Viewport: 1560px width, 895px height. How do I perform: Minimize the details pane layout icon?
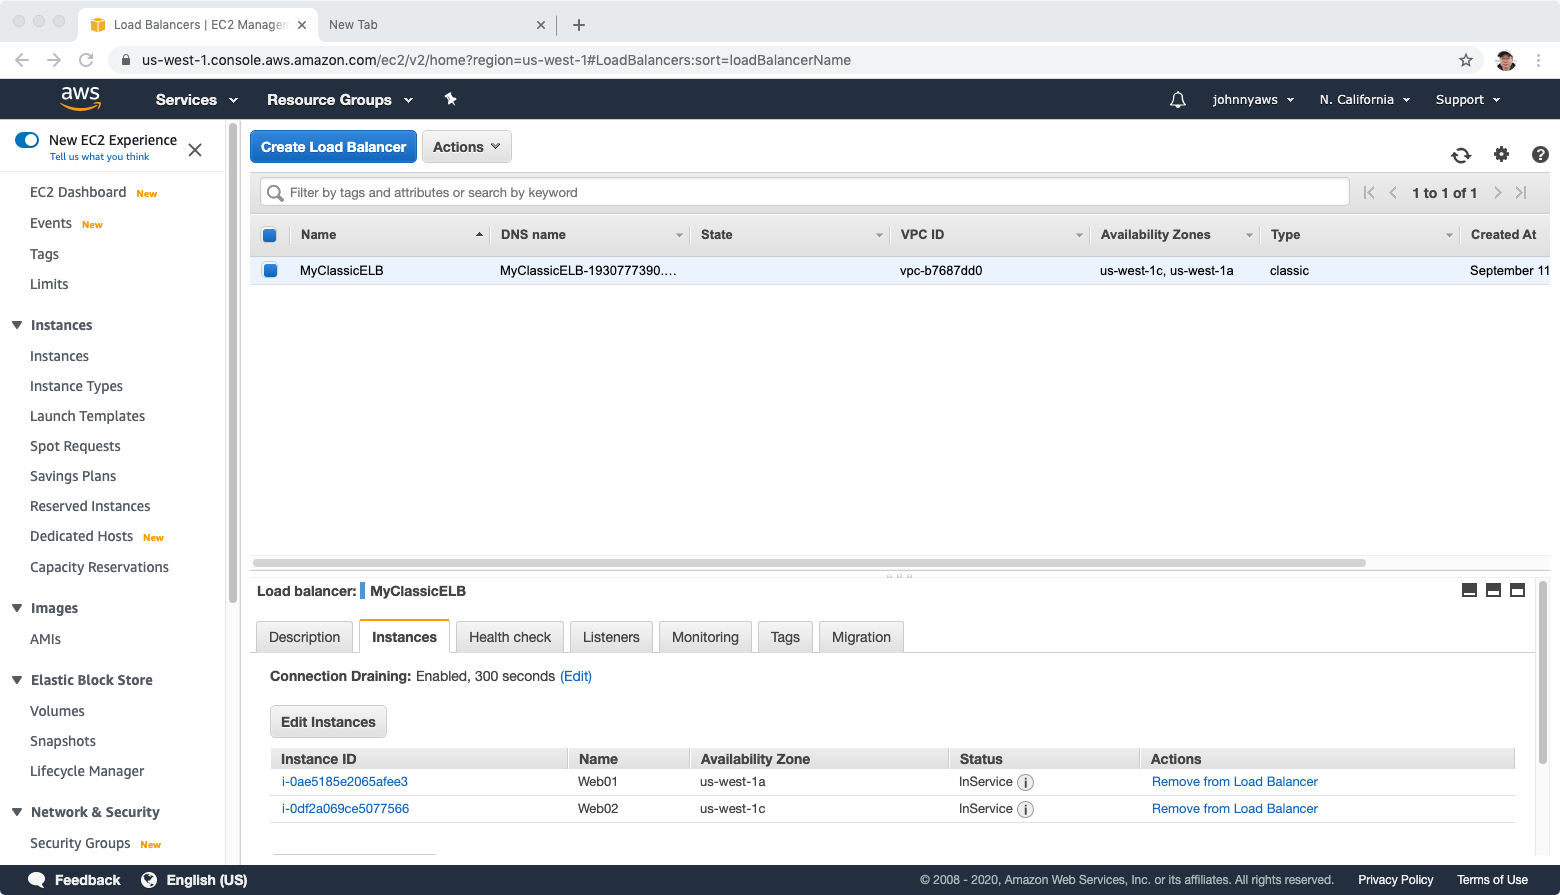pyautogui.click(x=1469, y=590)
